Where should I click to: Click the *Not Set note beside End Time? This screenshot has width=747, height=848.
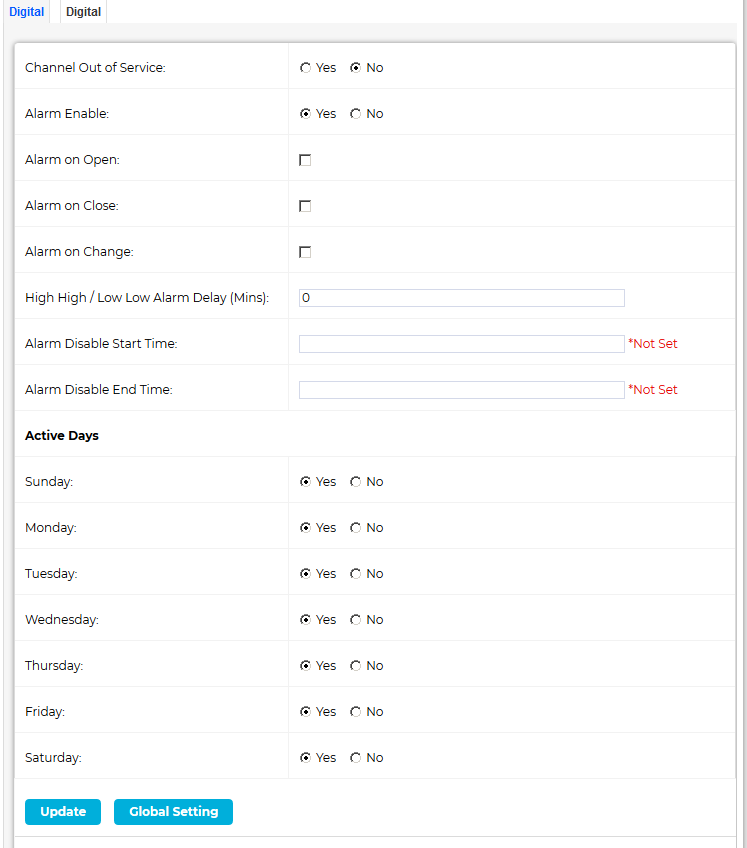click(653, 389)
